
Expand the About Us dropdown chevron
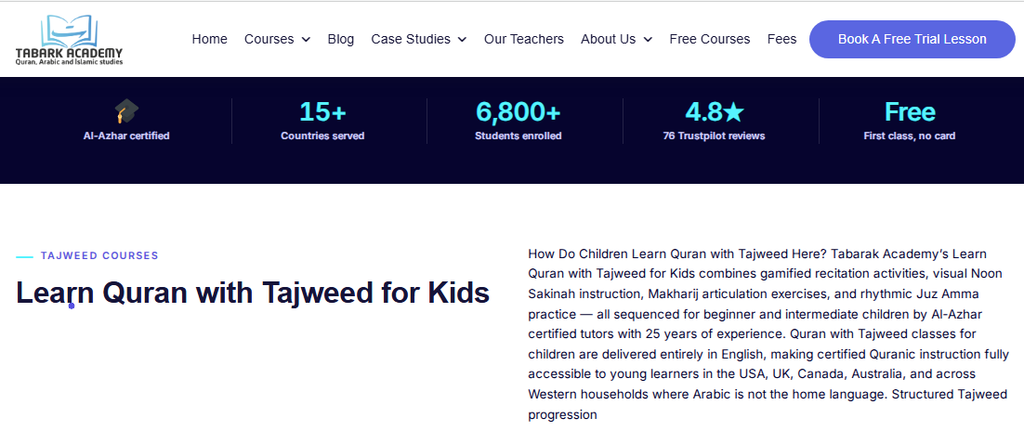647,40
